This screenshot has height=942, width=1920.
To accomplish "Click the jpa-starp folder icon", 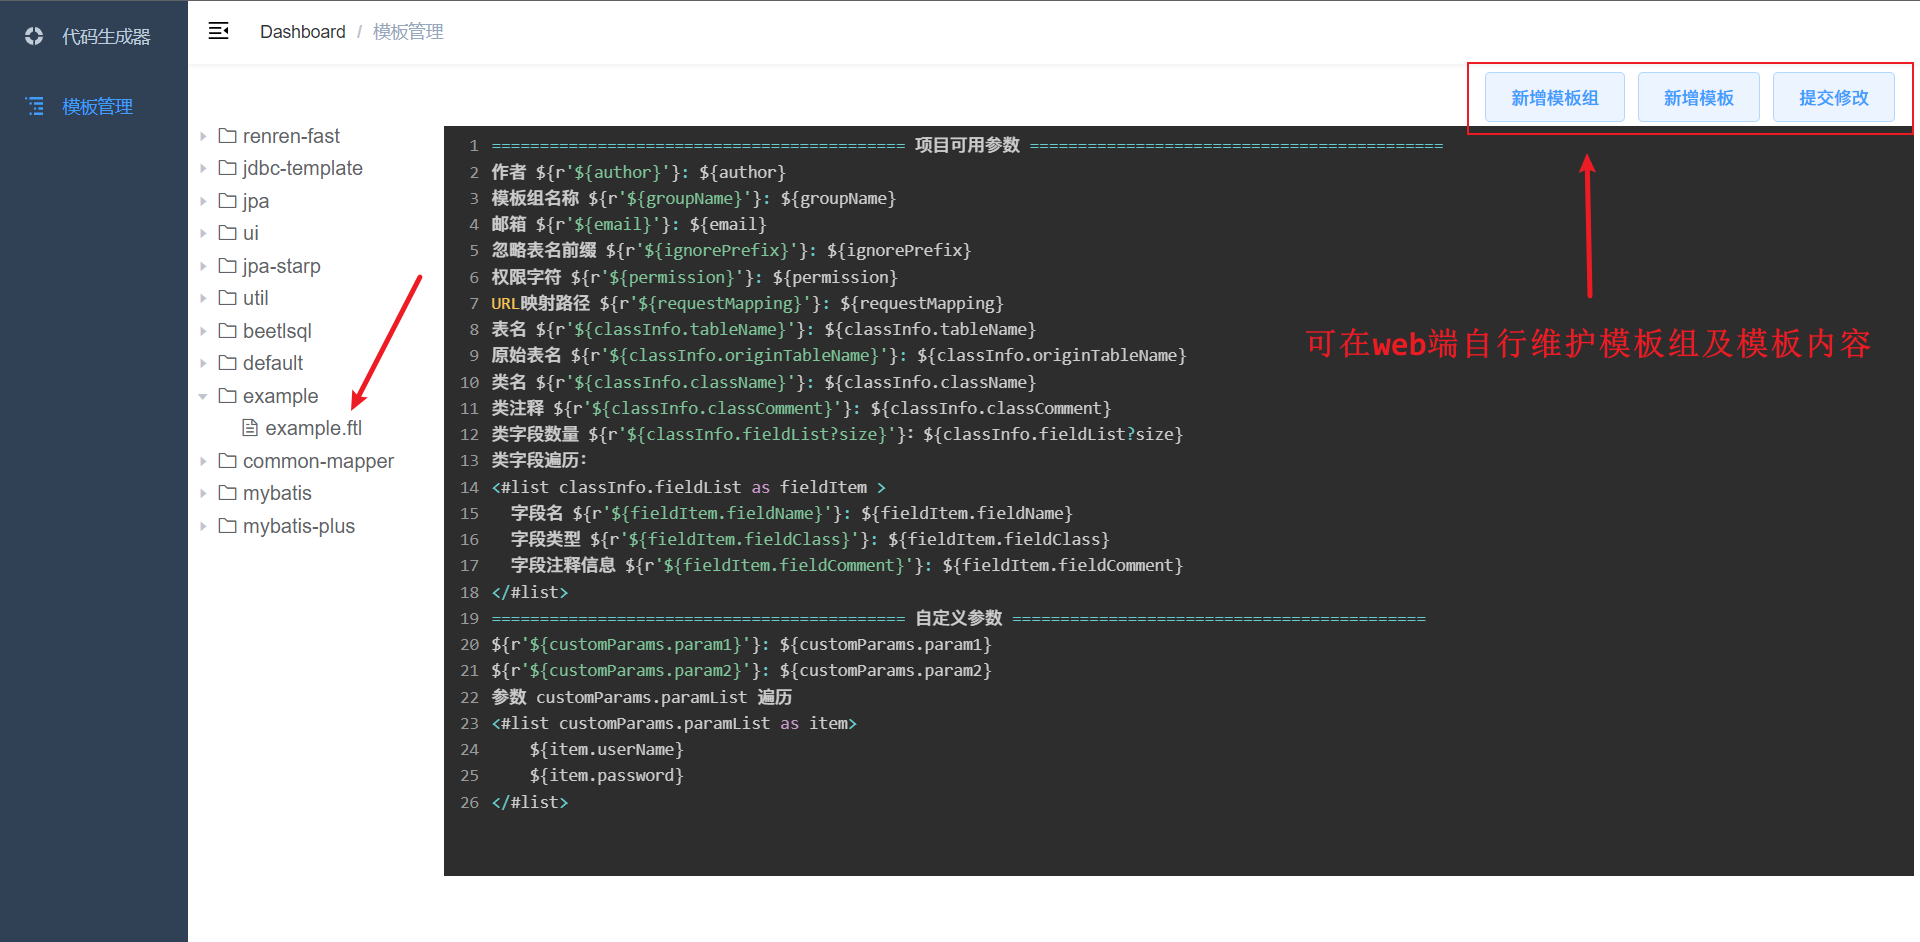I will click(x=228, y=265).
